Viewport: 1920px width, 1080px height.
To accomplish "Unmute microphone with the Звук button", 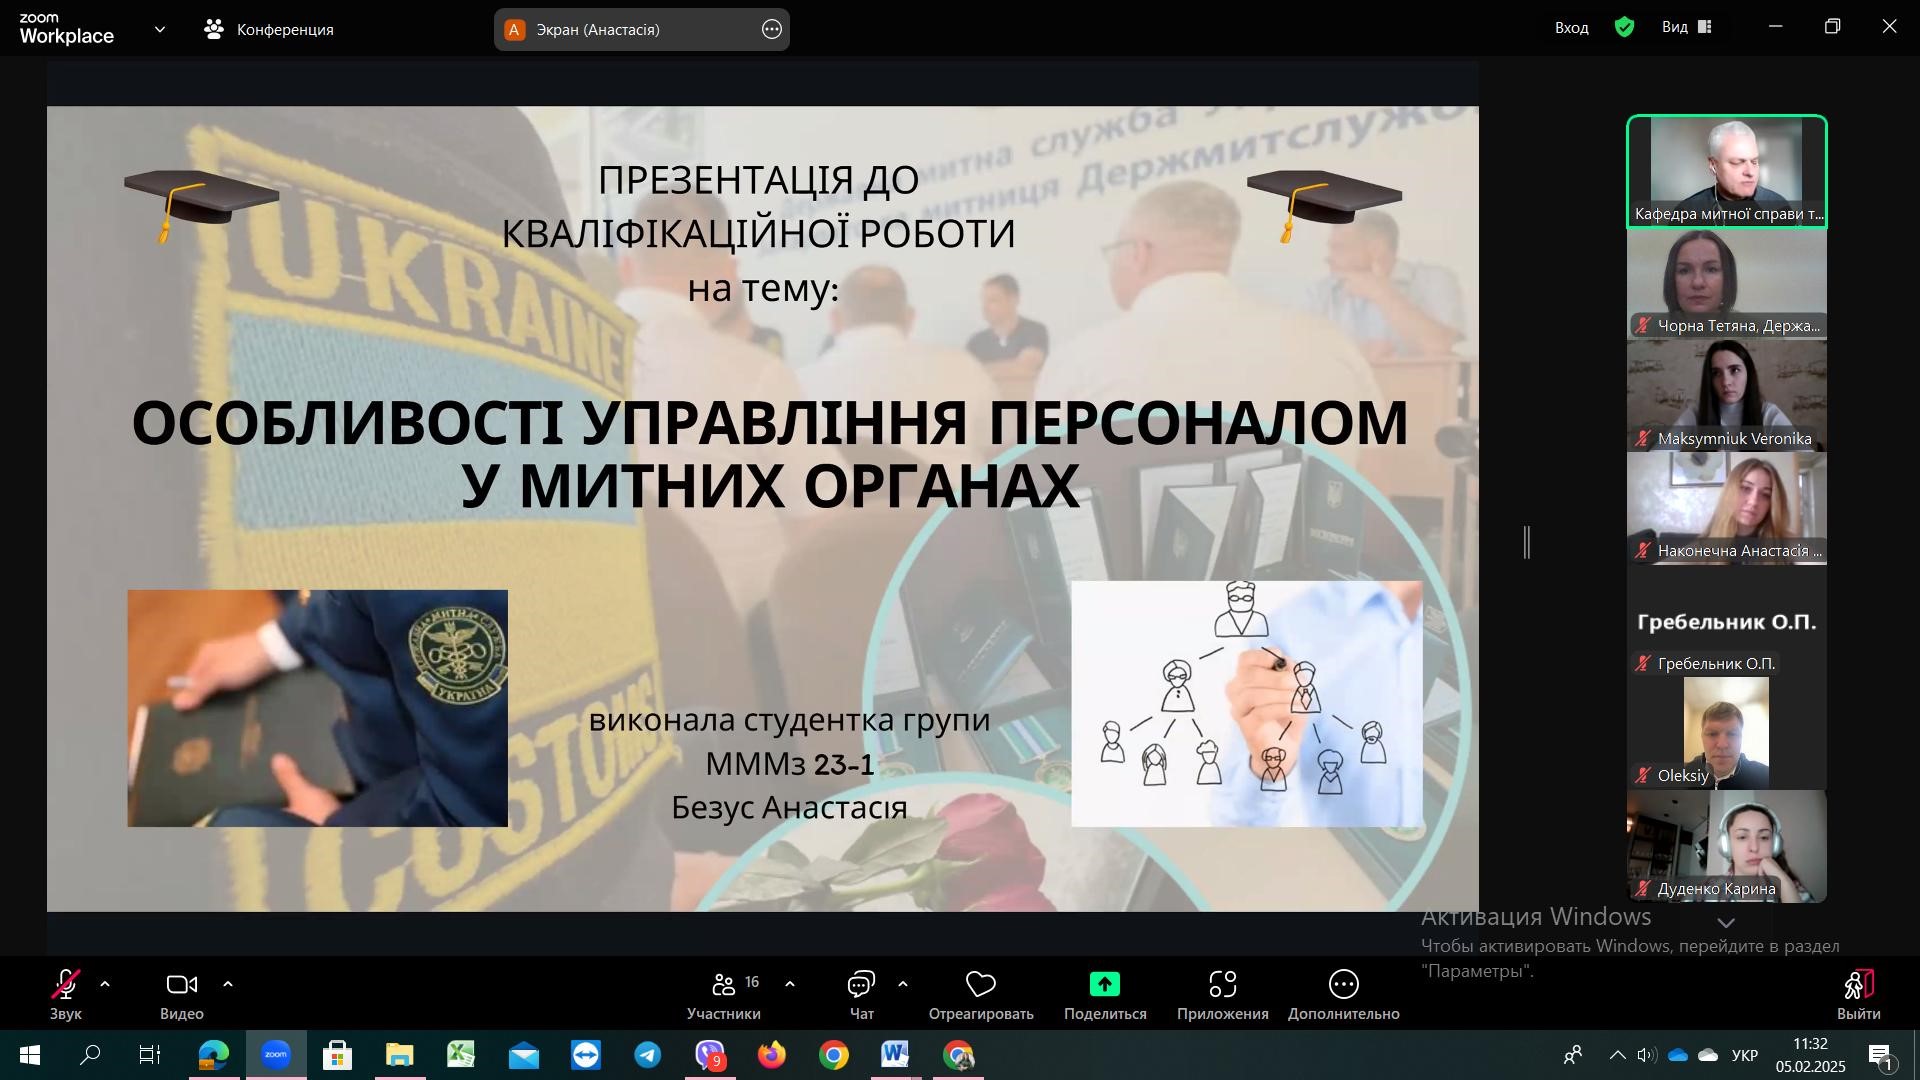I will (x=66, y=995).
